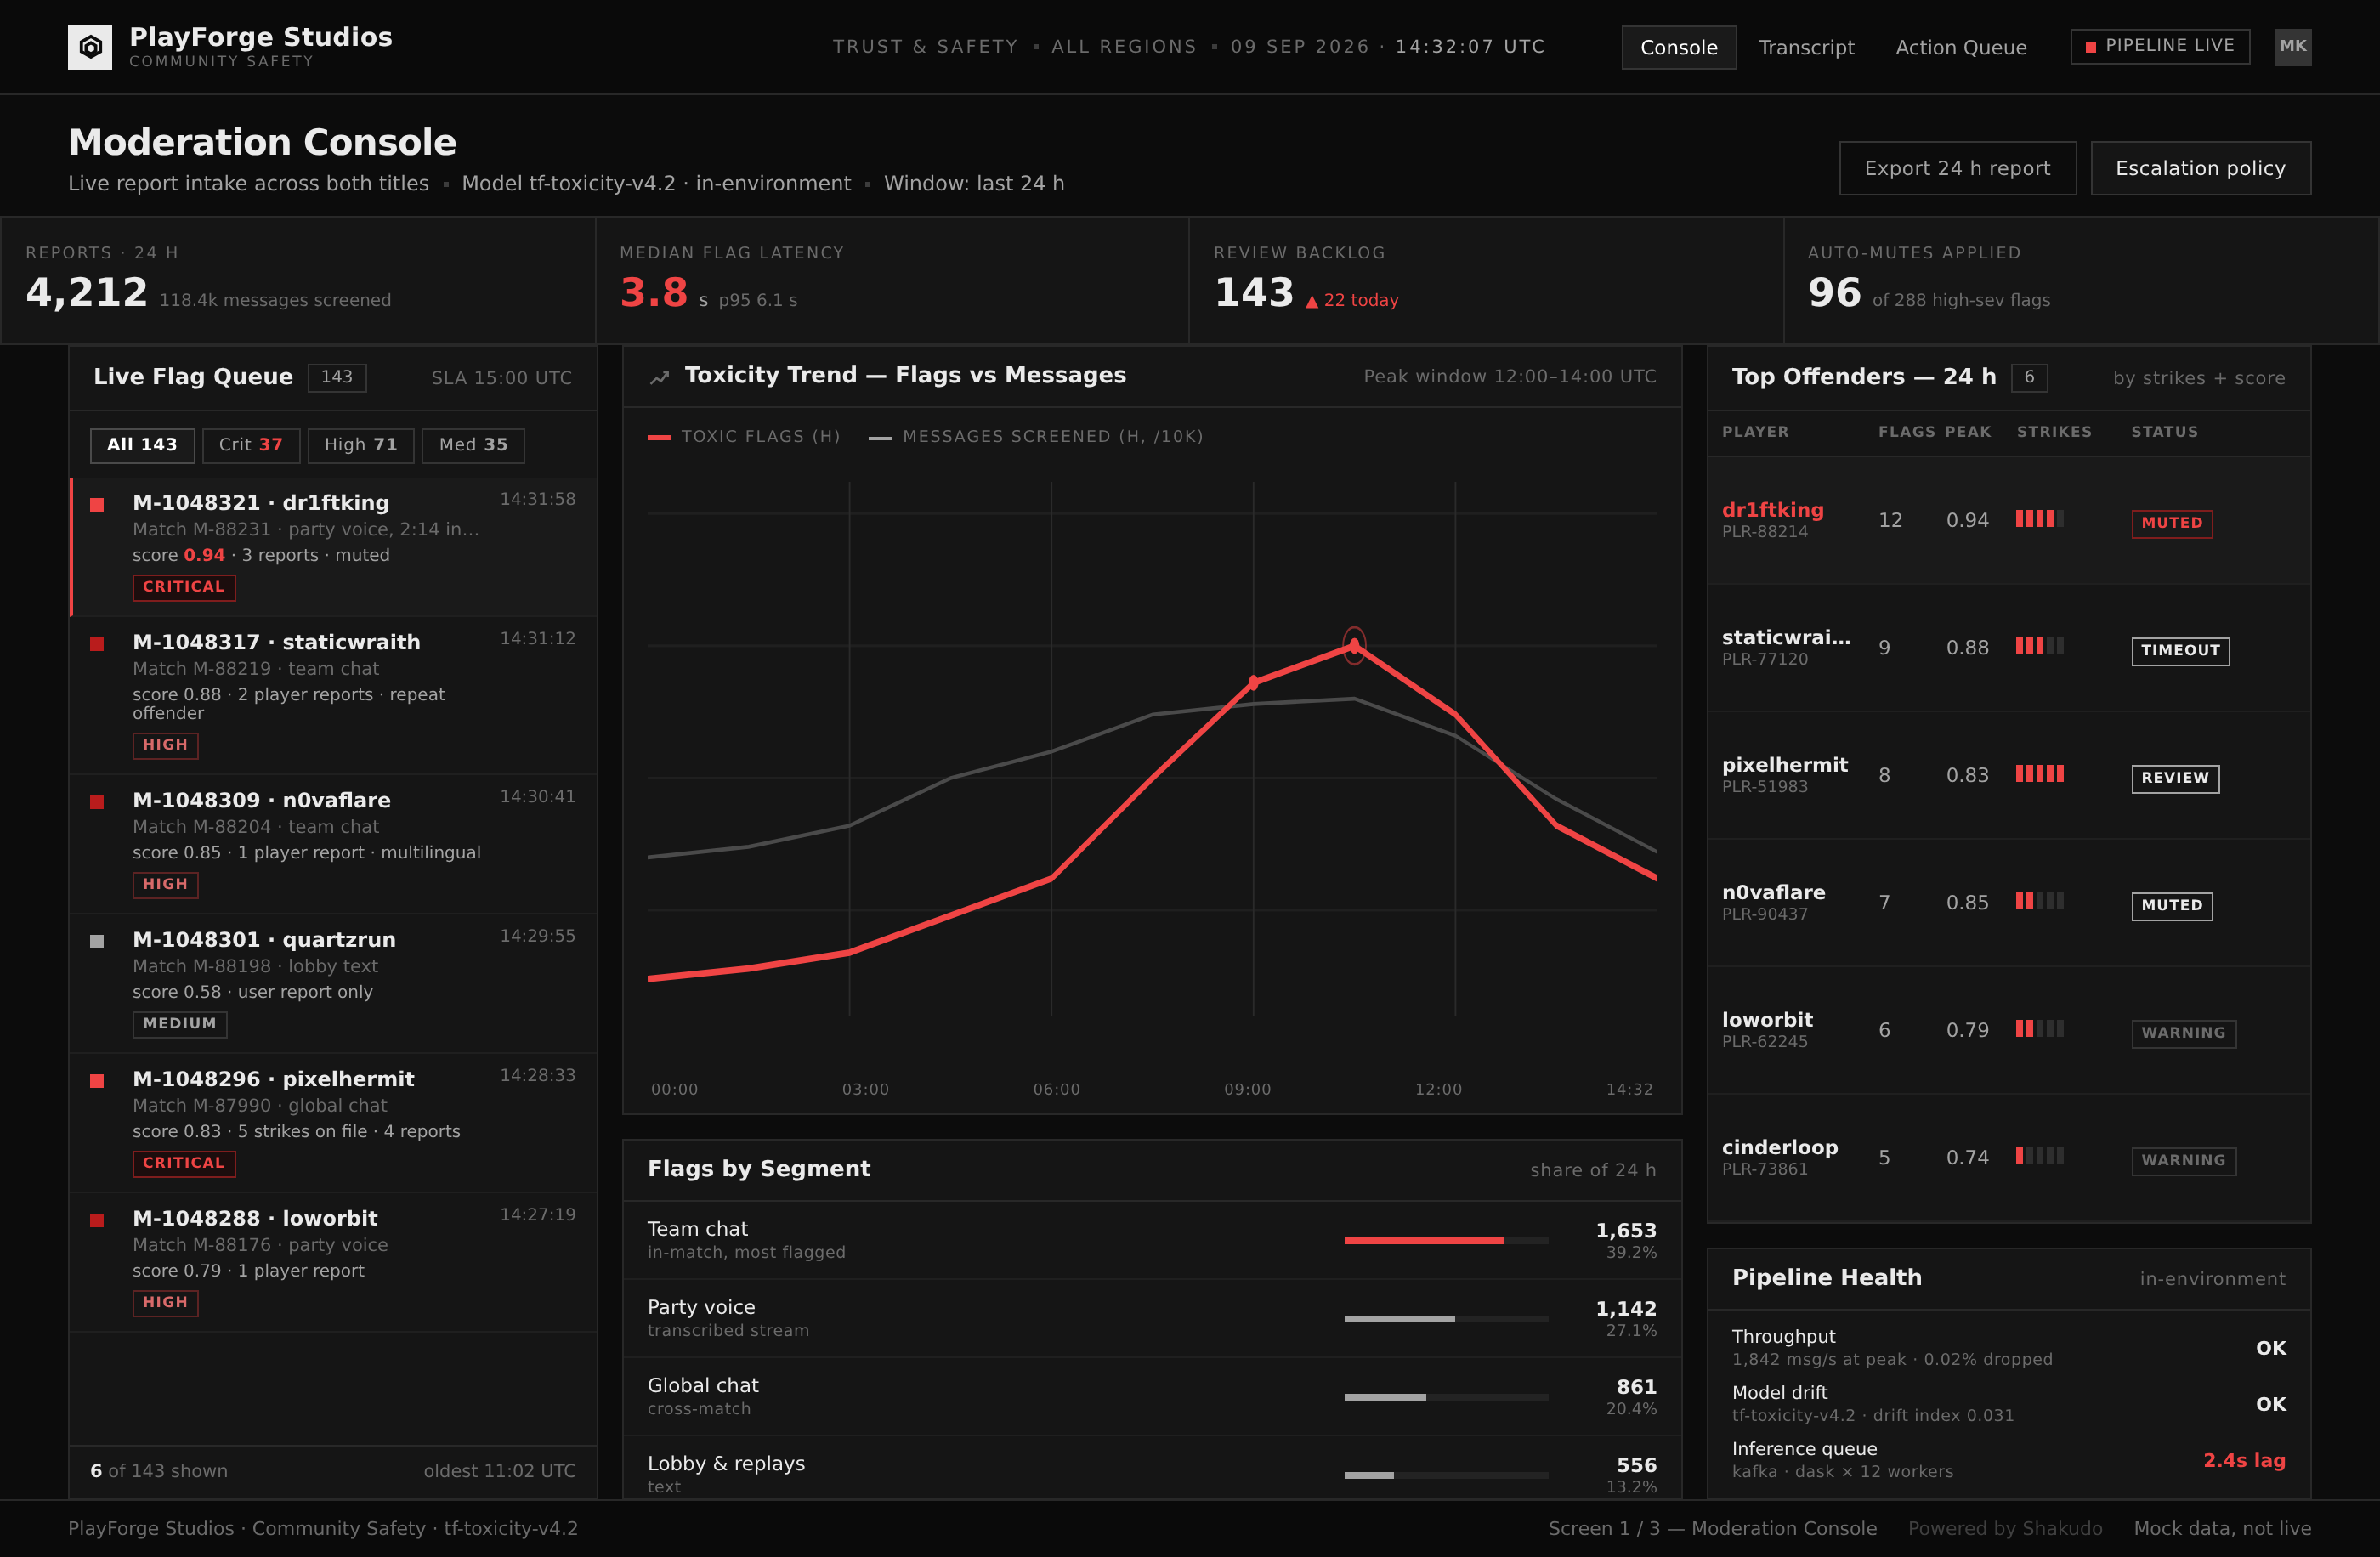Viewport: 2380px width, 1557px height.
Task: Click the trend arrow icon beside Toxicity Trend
Action: [660, 377]
